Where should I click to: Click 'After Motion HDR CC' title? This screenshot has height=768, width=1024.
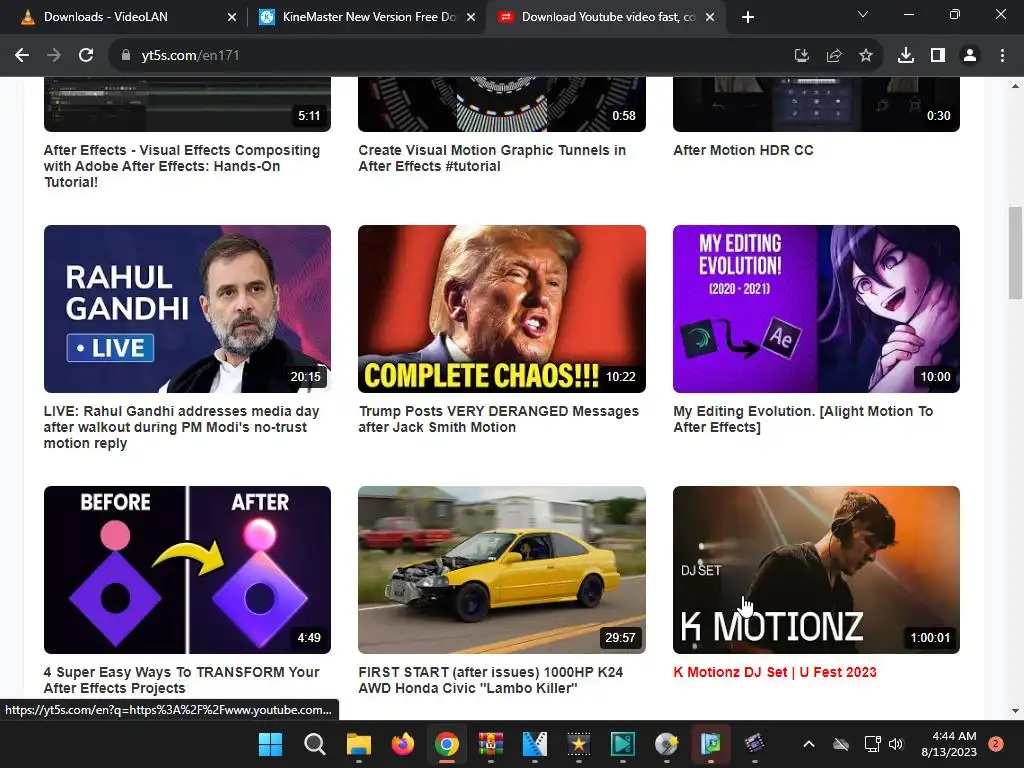click(743, 150)
